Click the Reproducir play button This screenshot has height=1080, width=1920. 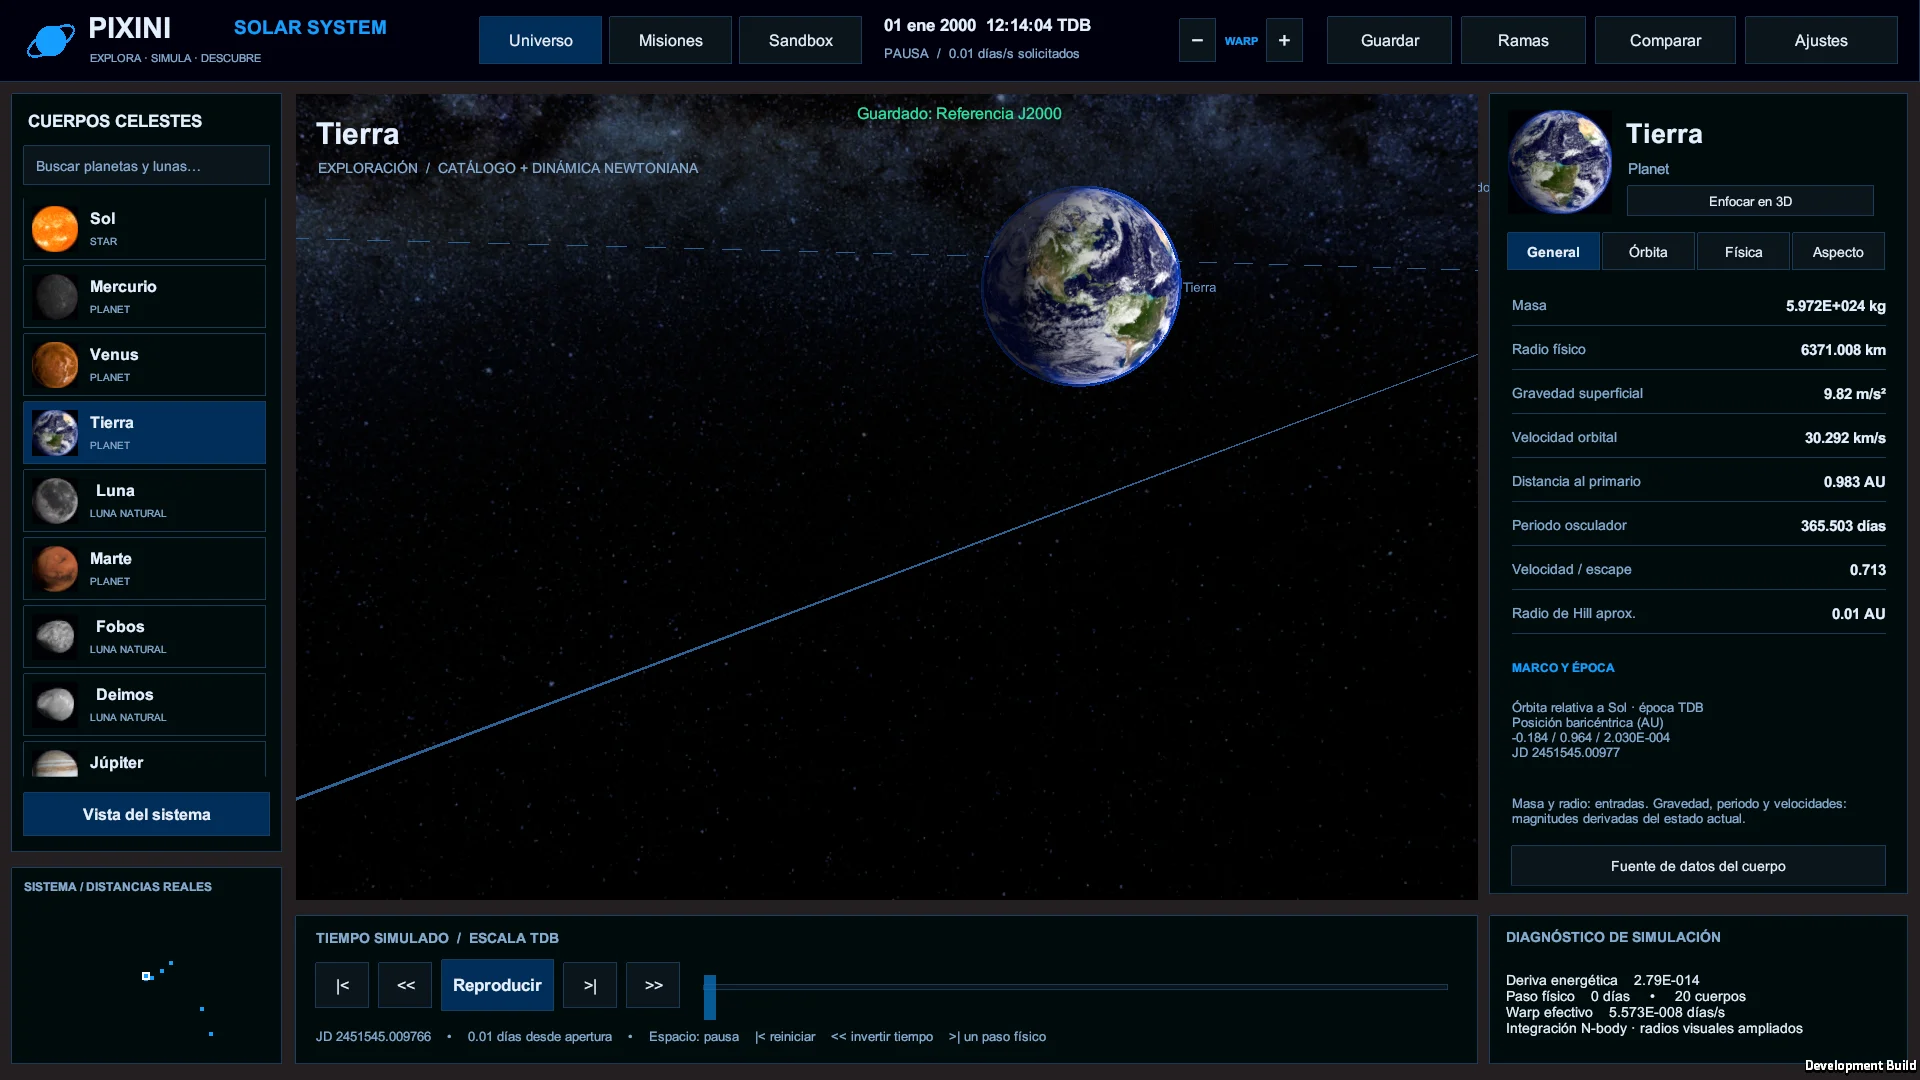pos(497,985)
